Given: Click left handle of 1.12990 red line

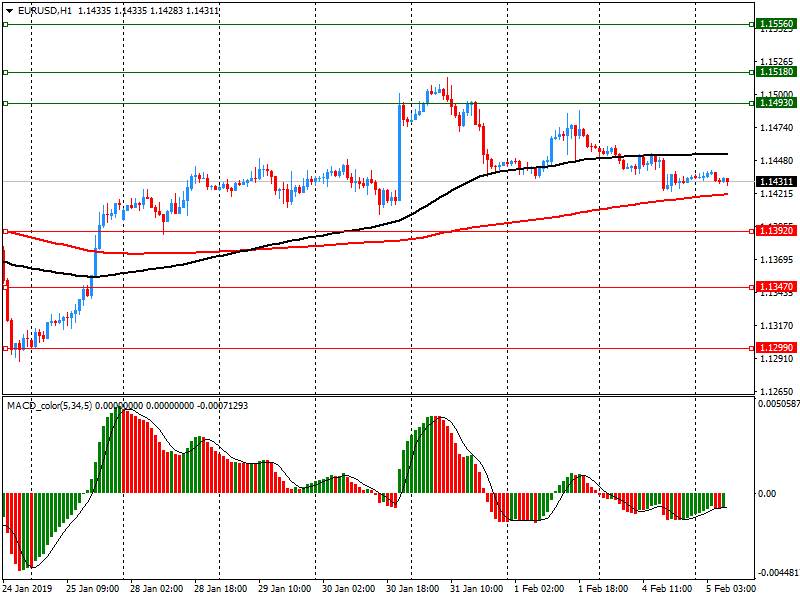Looking at the screenshot, I should tap(5, 348).
